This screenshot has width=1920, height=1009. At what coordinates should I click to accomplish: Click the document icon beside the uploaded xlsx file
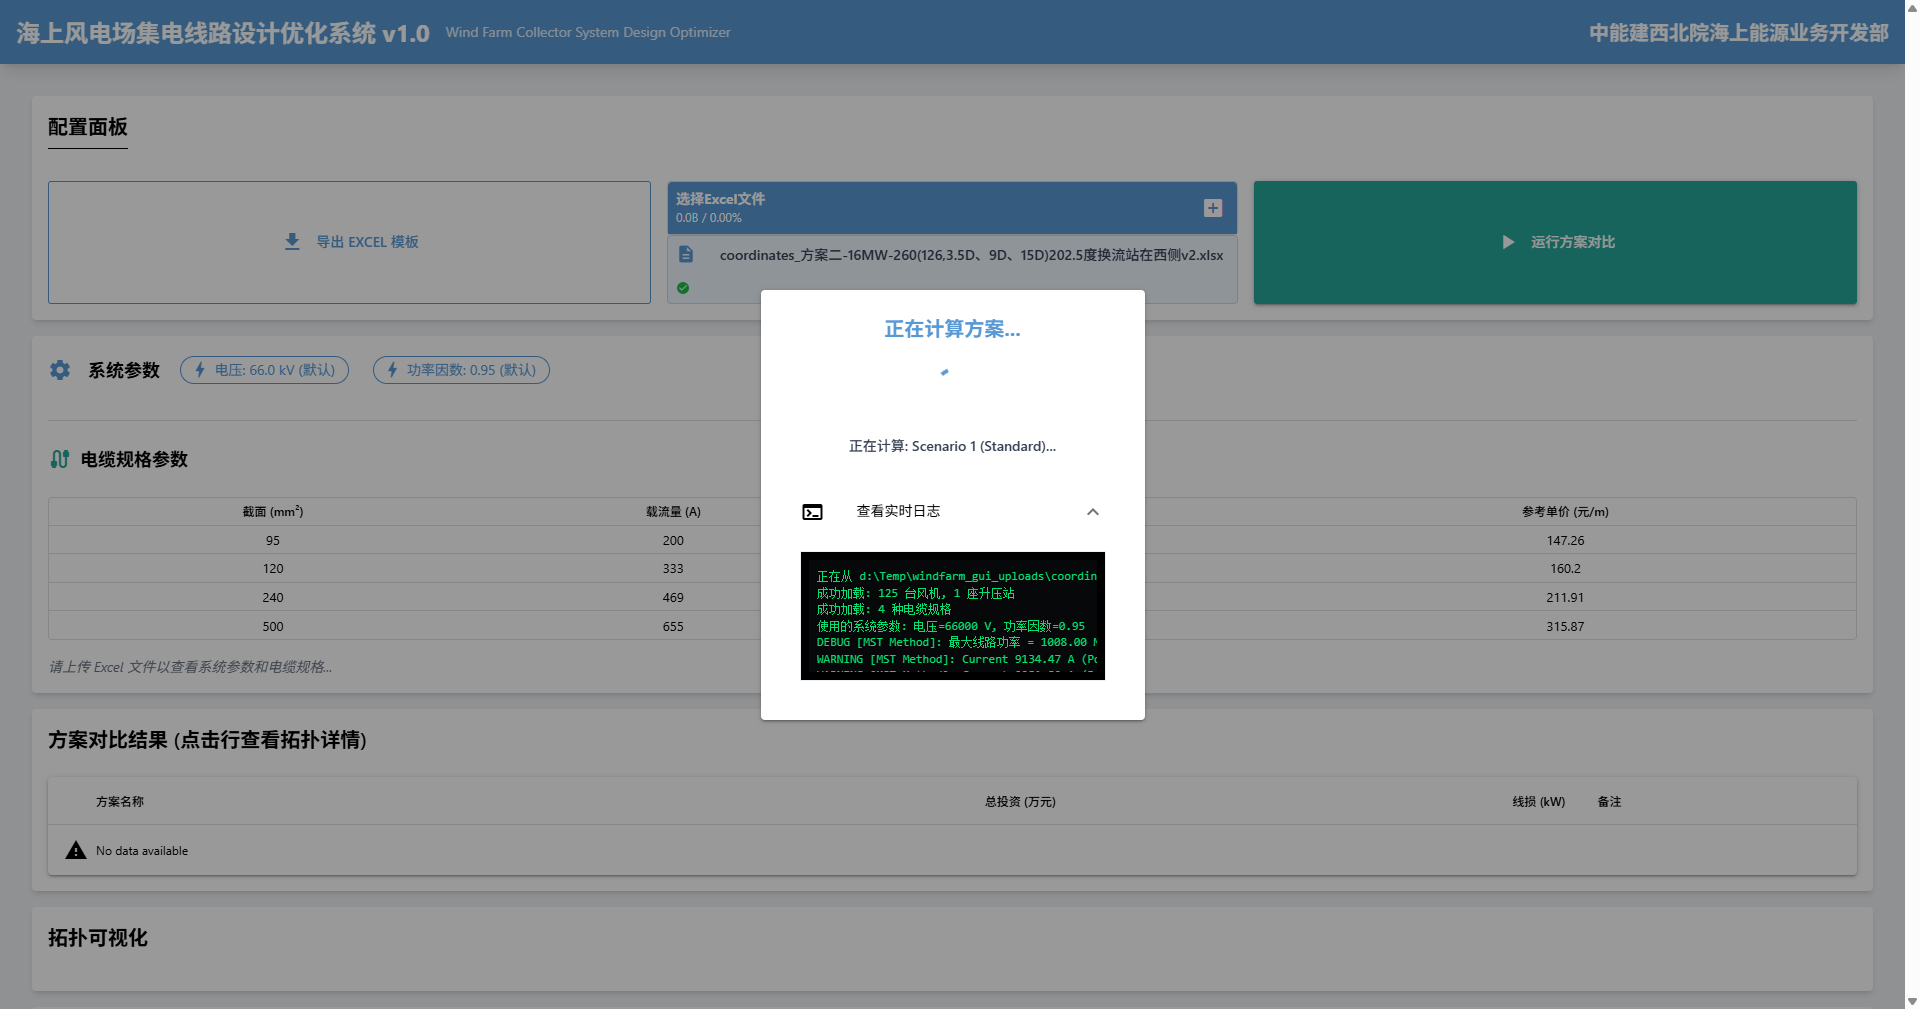[x=686, y=254]
